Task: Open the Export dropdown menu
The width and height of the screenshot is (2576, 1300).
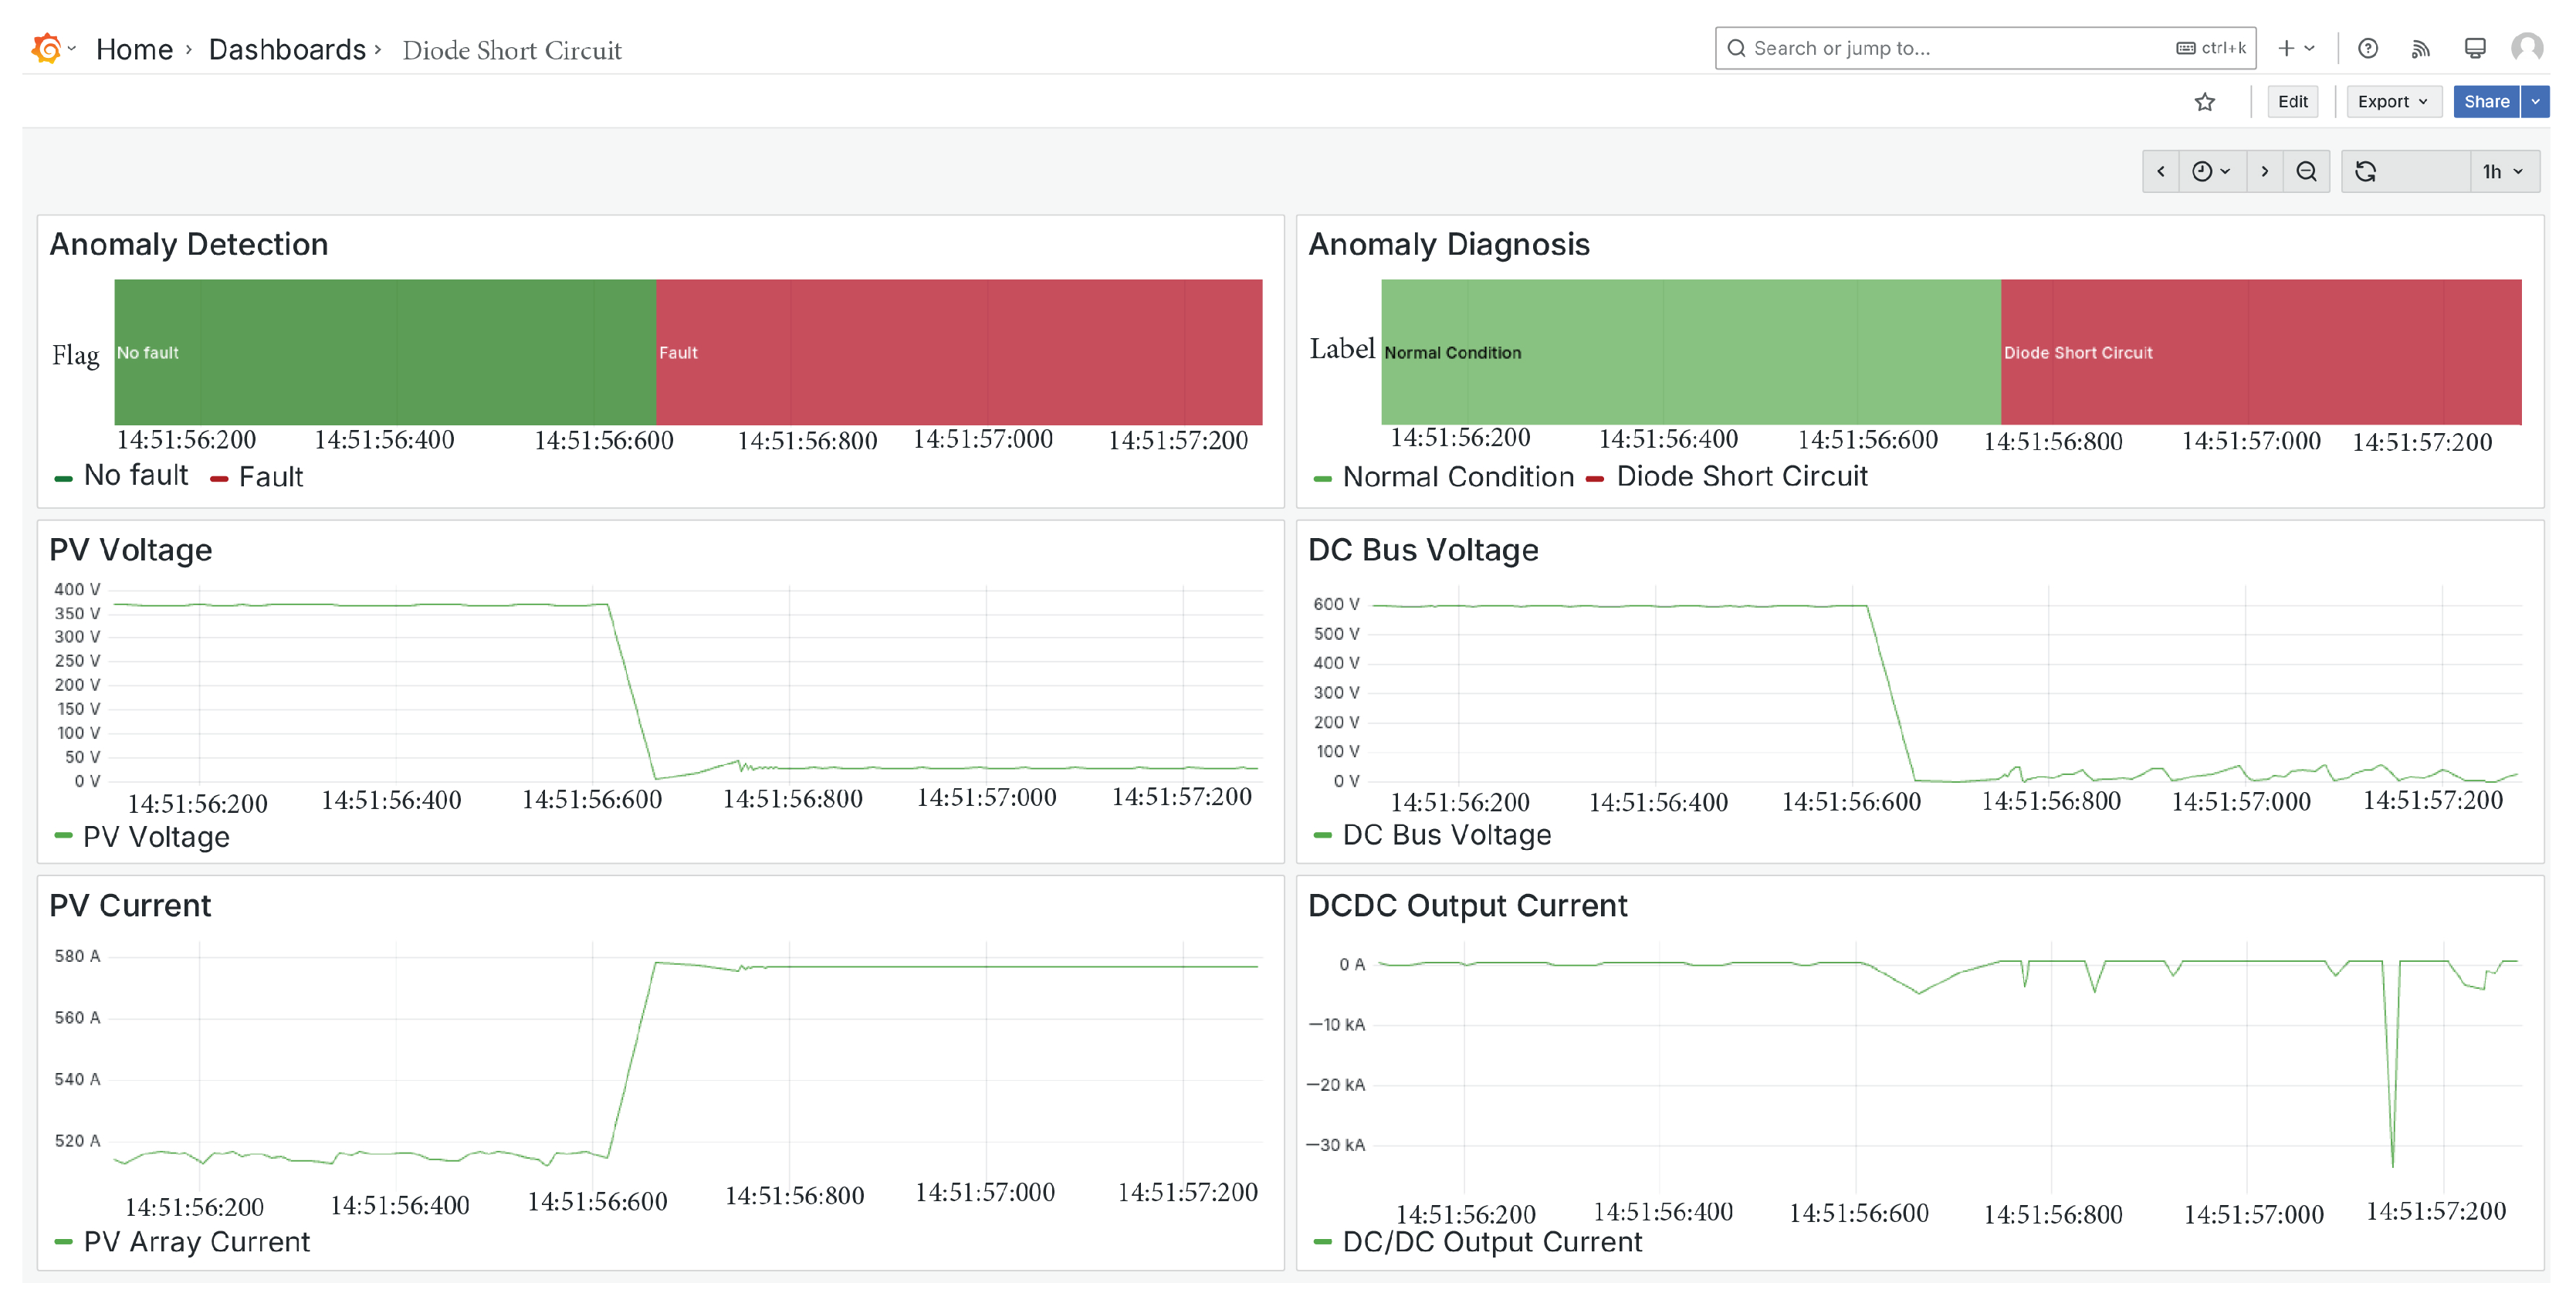Action: [2392, 102]
